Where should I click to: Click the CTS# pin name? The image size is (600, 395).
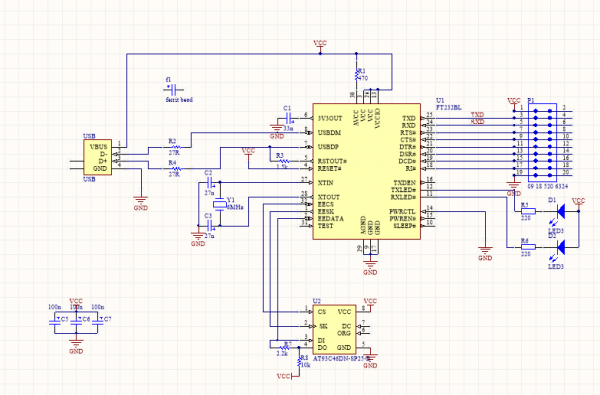[408, 140]
